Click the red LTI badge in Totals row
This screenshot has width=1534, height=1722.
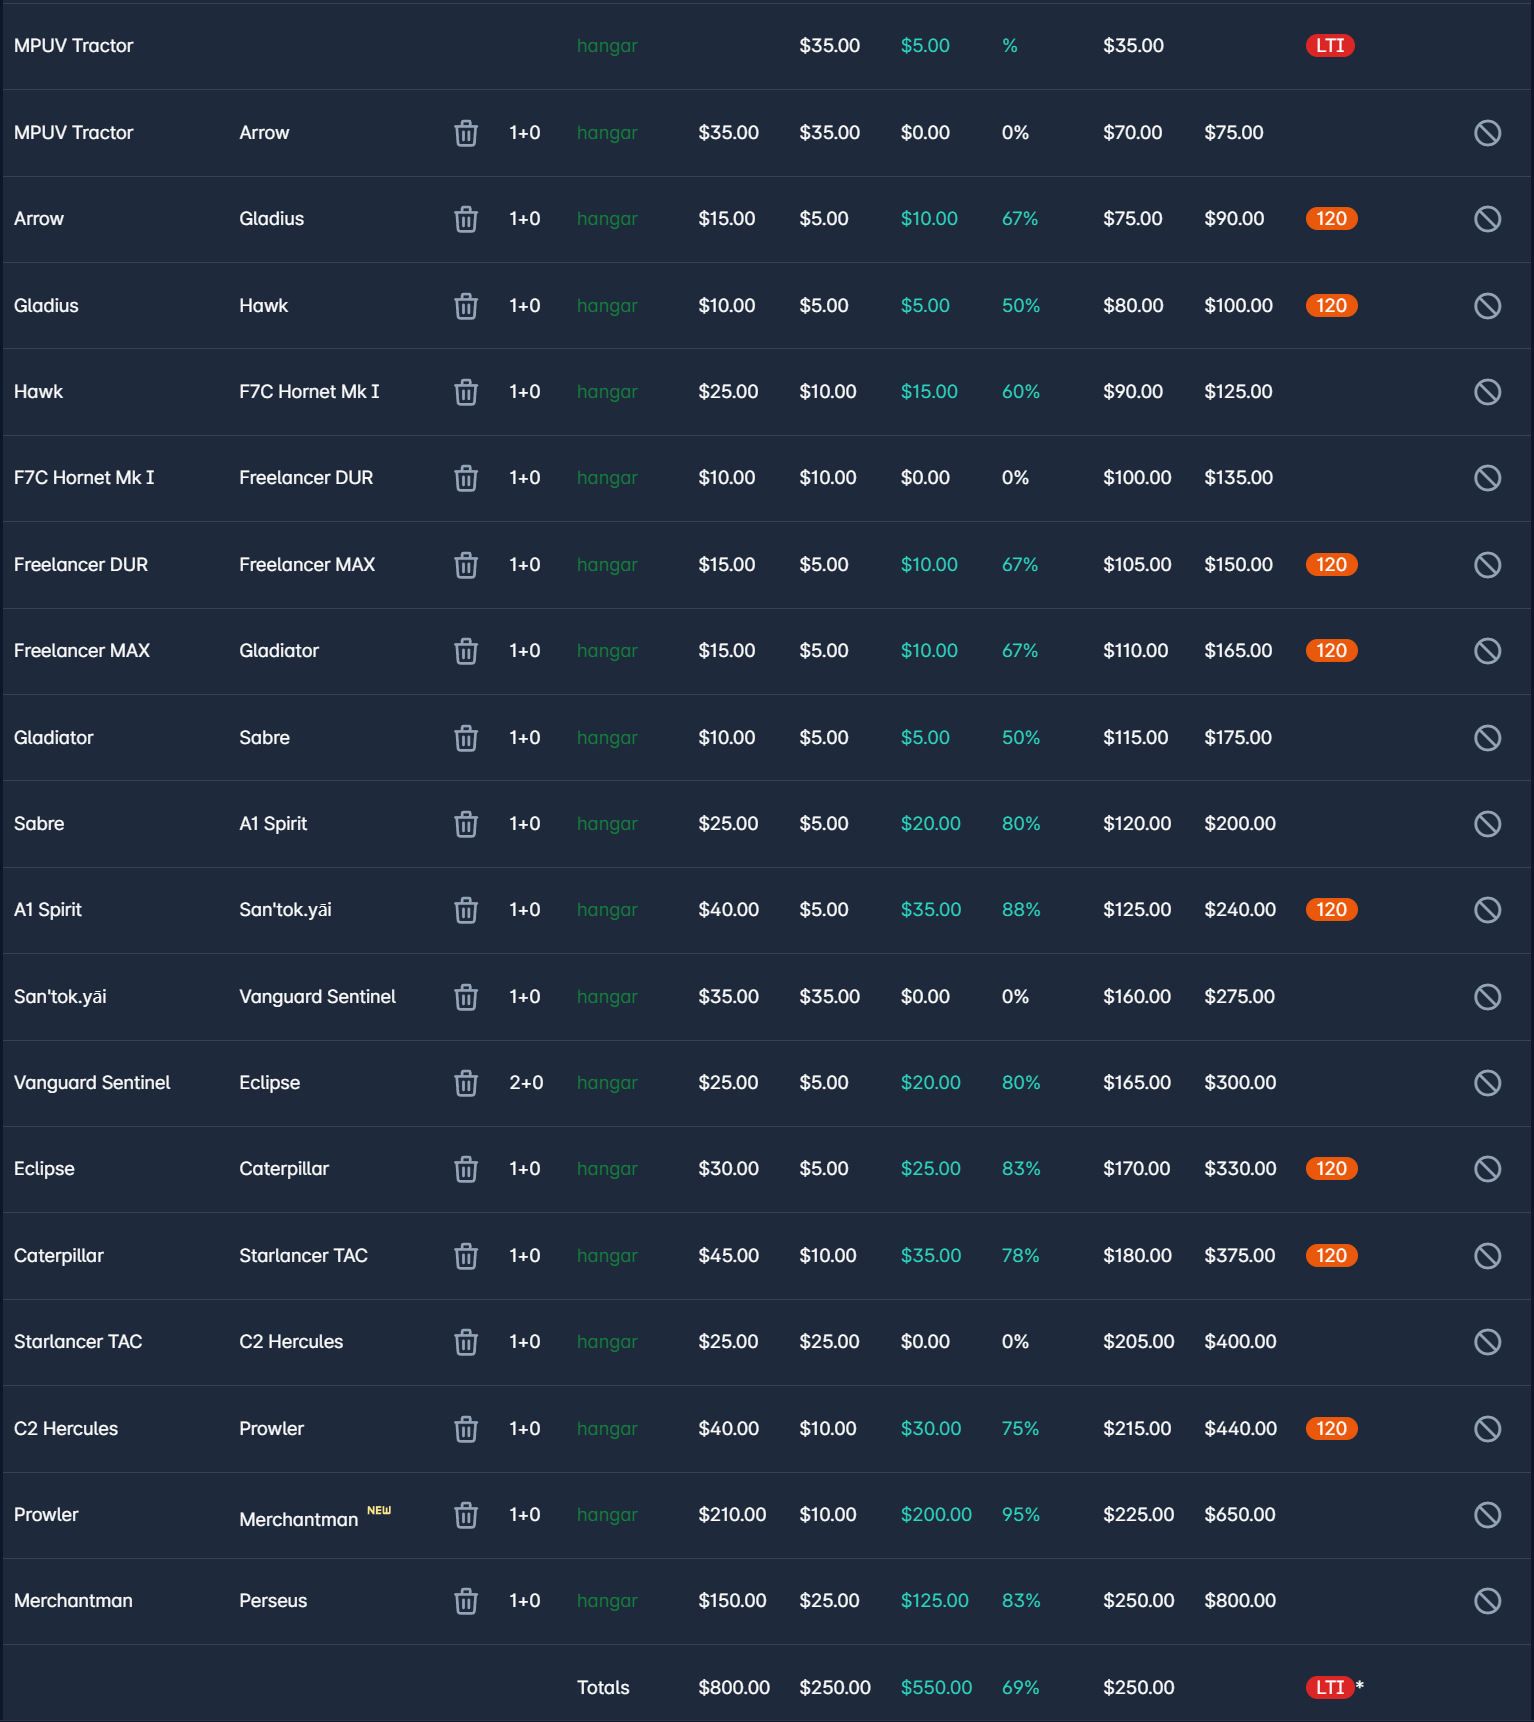(1329, 1688)
